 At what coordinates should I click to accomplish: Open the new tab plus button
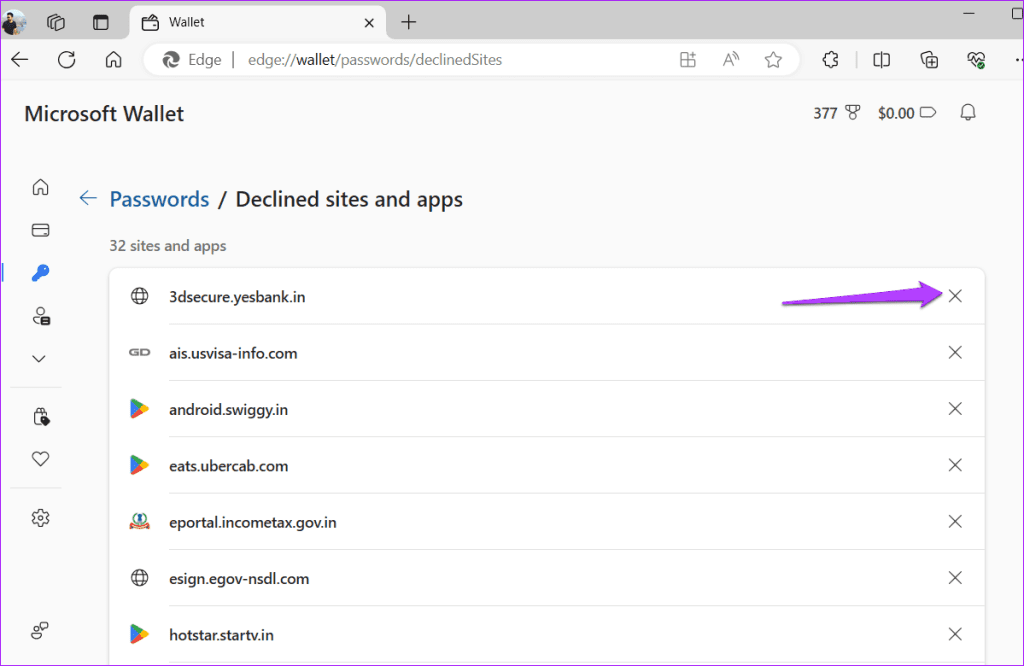(408, 21)
